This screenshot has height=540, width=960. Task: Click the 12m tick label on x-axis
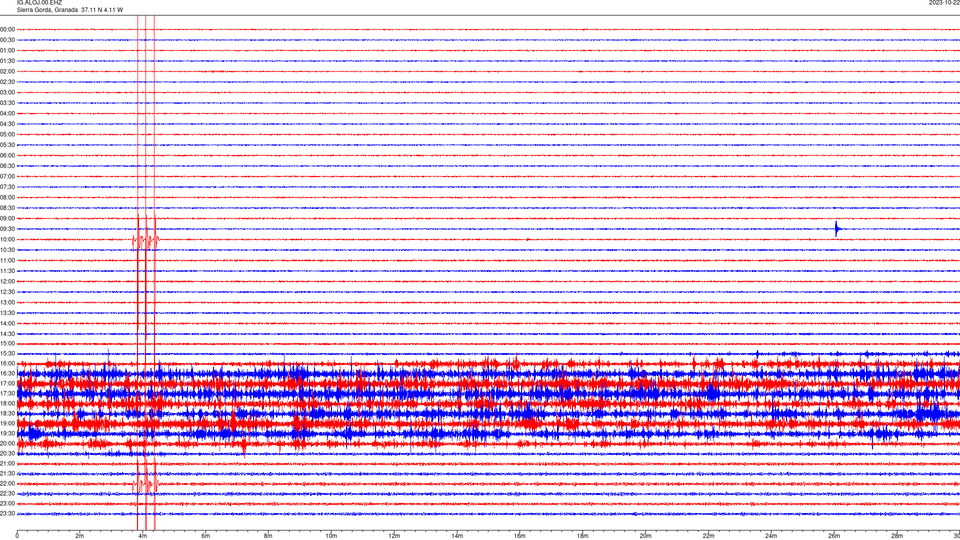394,536
